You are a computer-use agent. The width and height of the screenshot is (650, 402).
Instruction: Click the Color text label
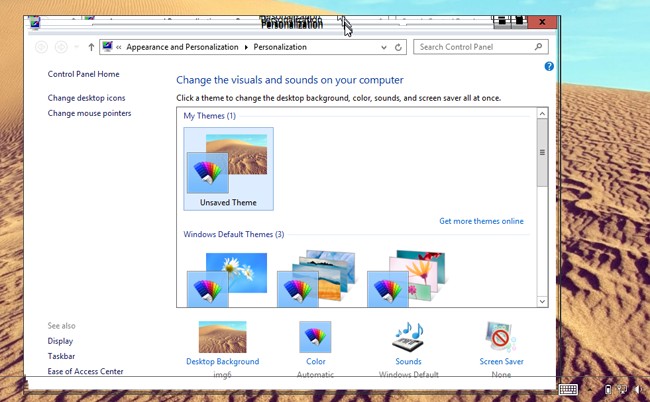coord(315,362)
